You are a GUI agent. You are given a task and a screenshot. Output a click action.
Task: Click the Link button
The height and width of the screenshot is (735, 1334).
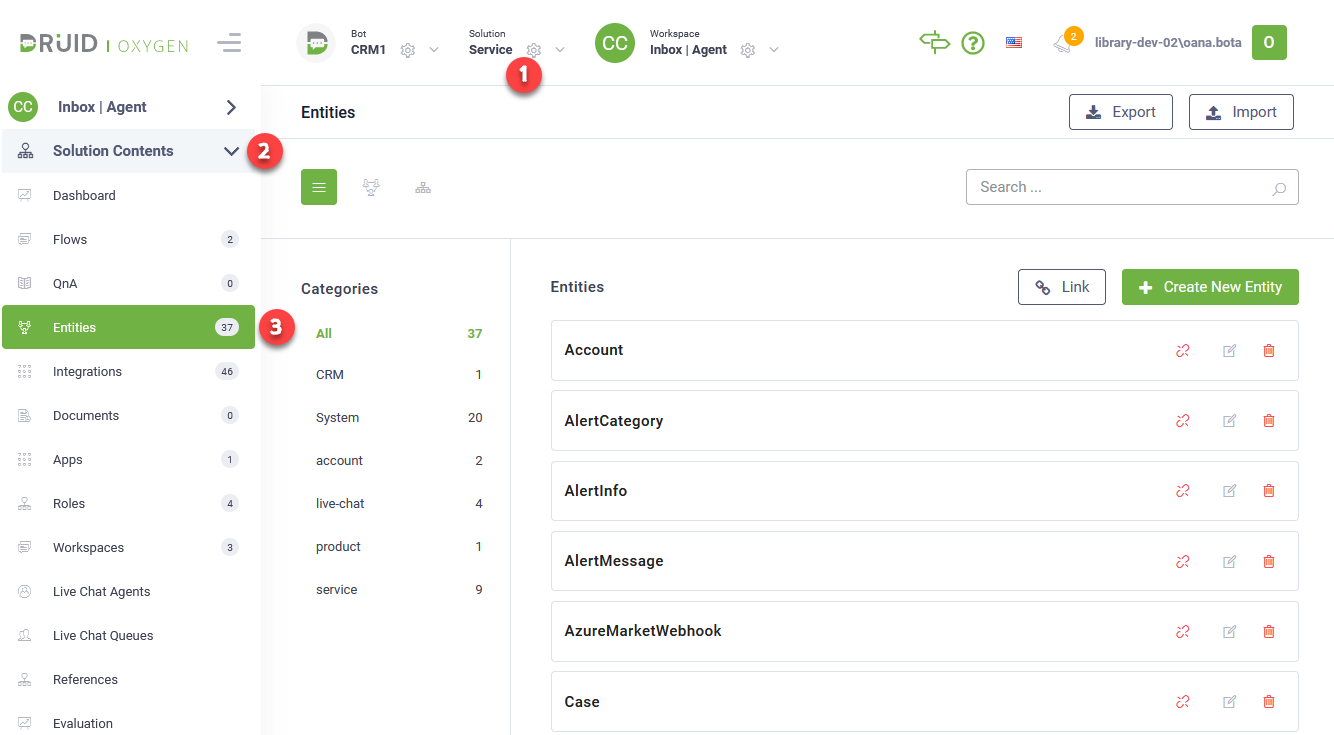point(1062,287)
